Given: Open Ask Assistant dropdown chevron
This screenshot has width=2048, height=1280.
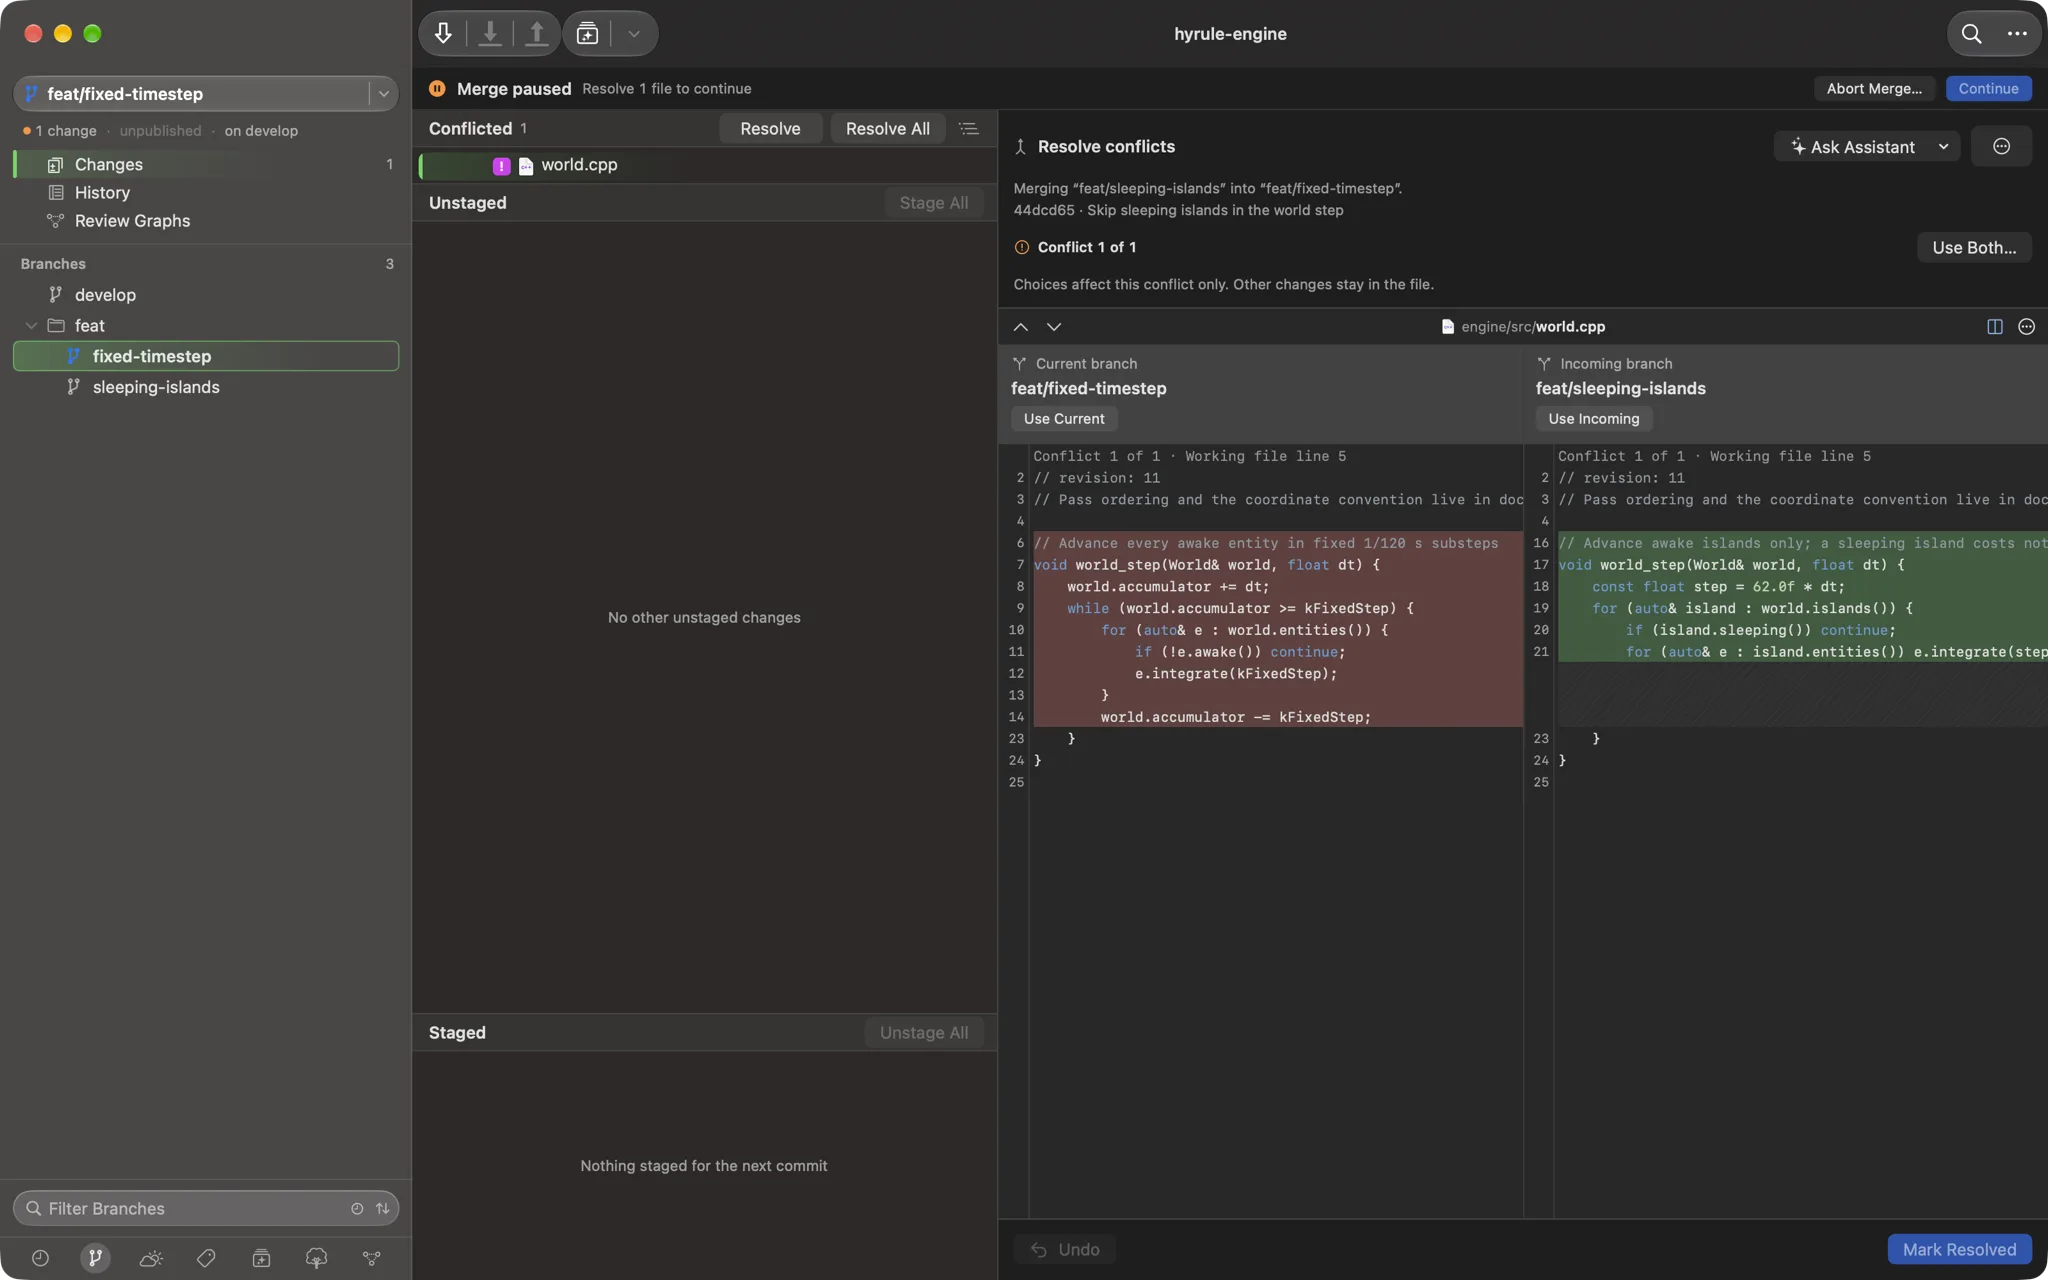Looking at the screenshot, I should pyautogui.click(x=1943, y=146).
